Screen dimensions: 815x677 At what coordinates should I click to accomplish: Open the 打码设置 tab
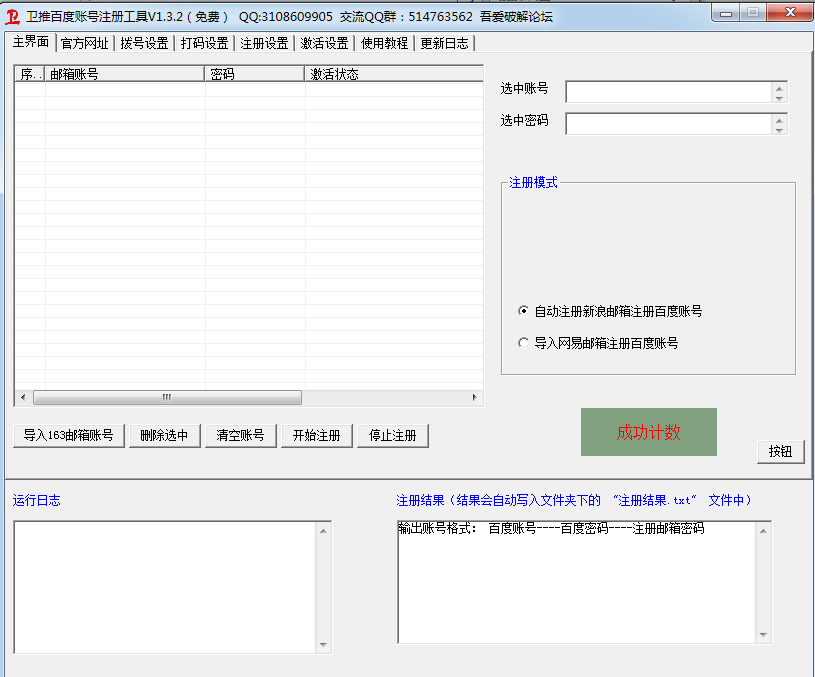[204, 43]
